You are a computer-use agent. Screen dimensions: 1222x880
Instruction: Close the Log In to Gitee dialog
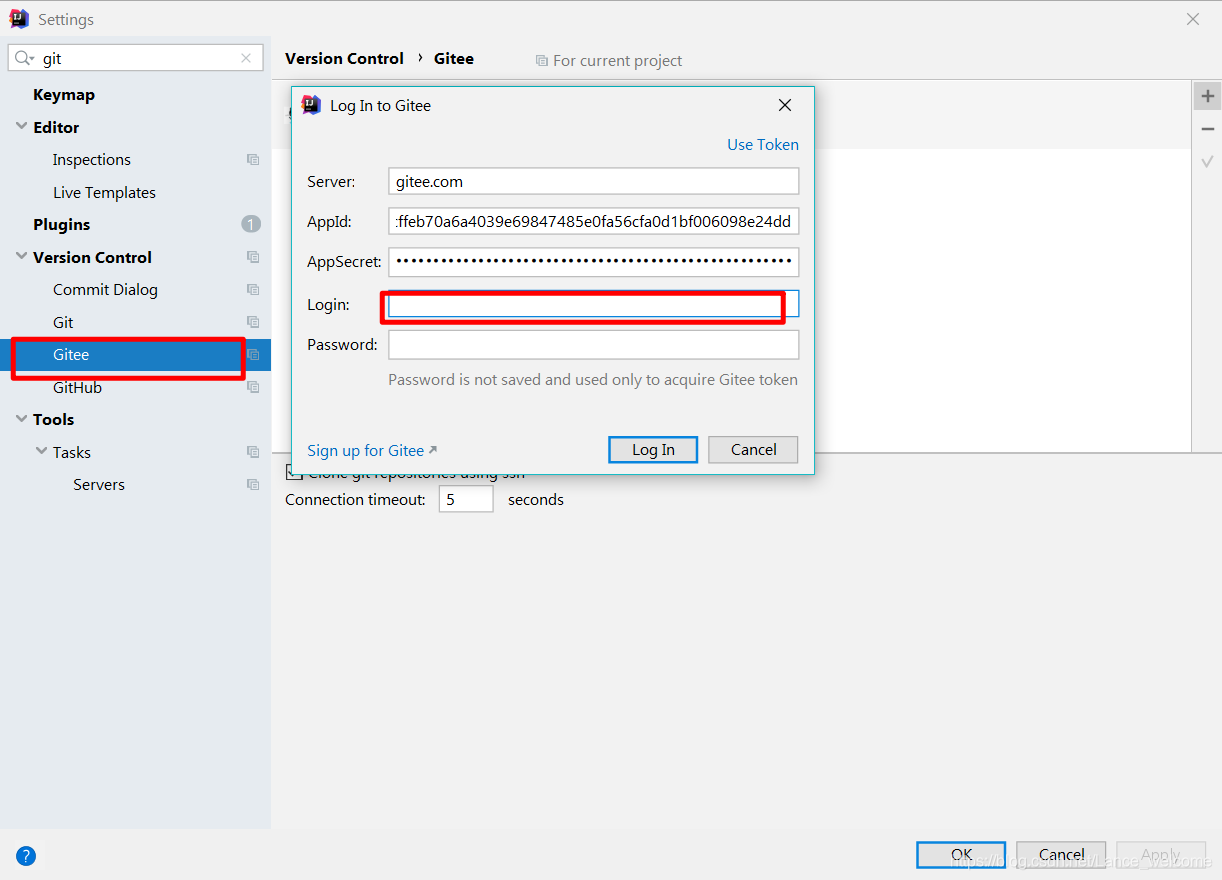tap(785, 105)
